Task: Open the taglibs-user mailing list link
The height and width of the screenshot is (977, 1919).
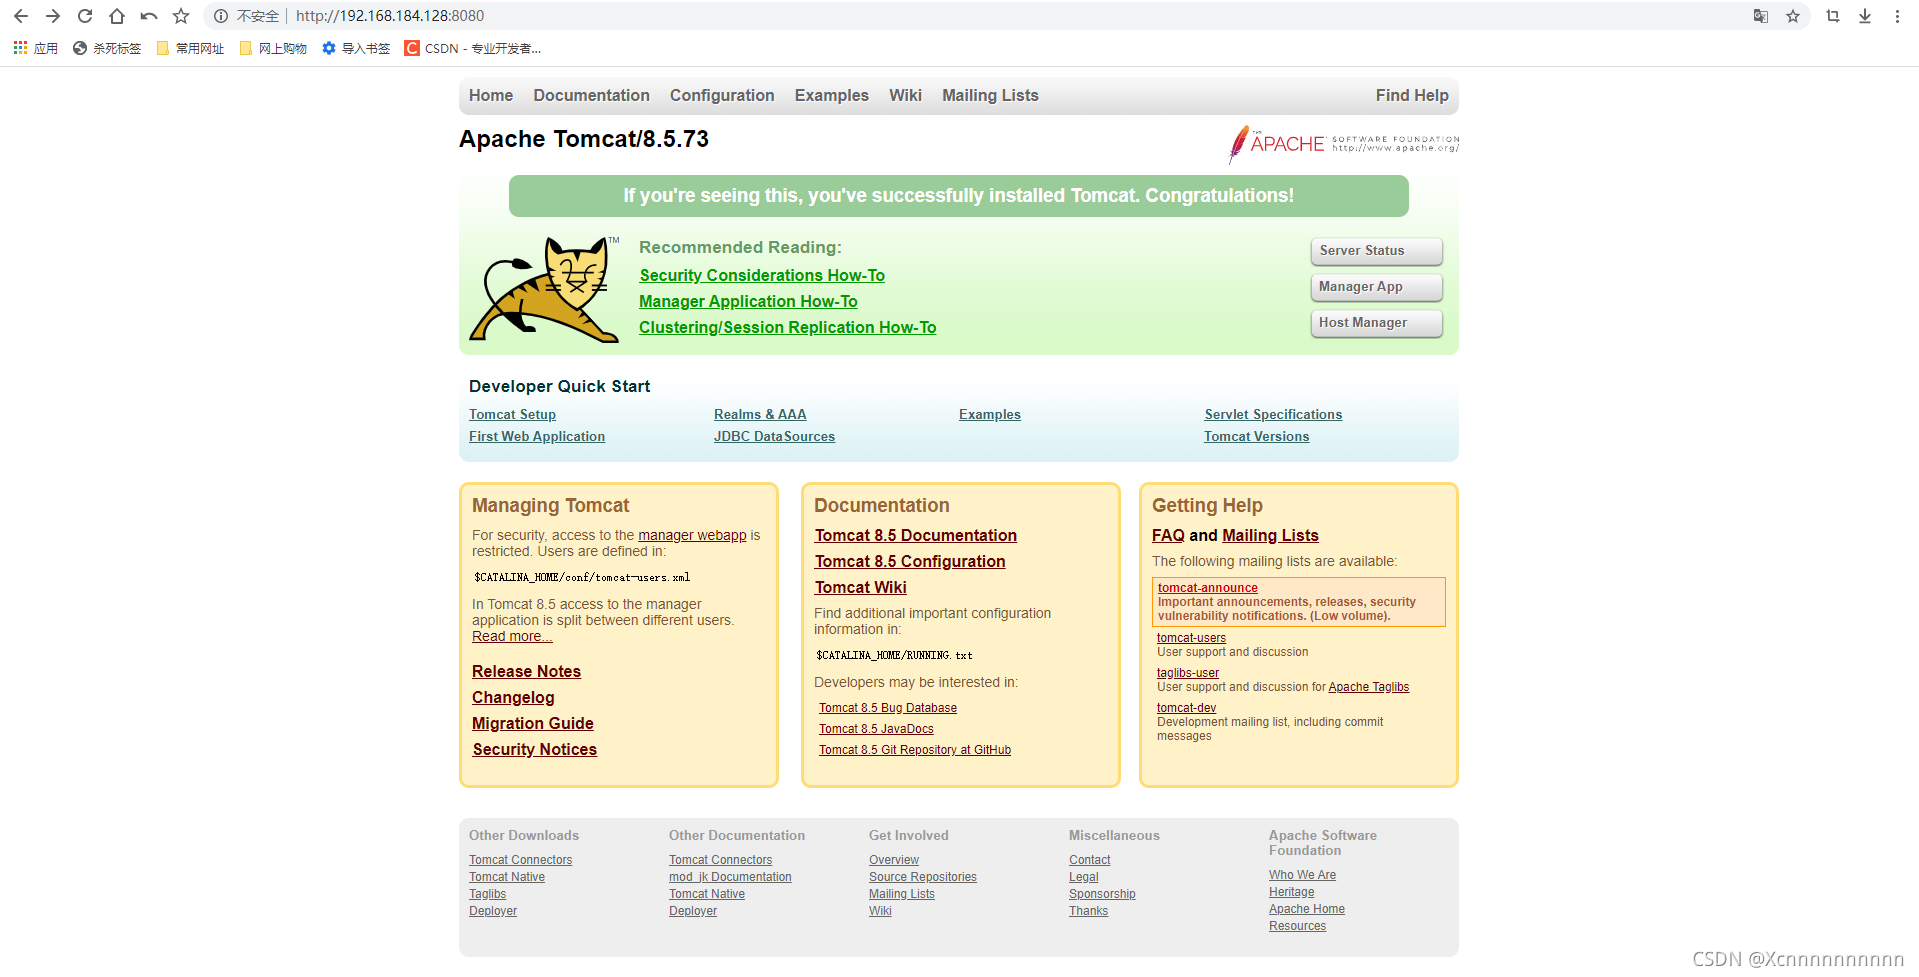Action: [x=1188, y=673]
